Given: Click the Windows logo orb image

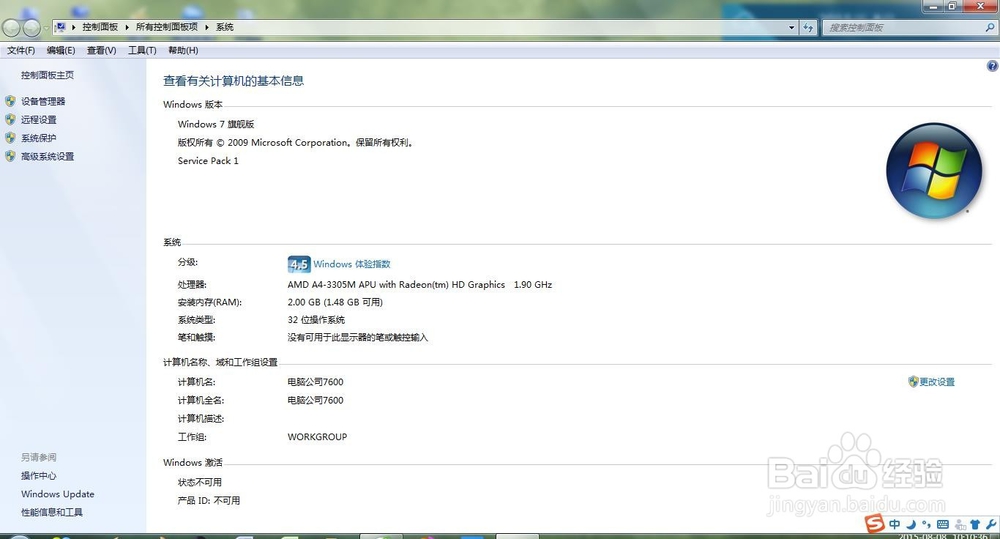Looking at the screenshot, I should [x=934, y=171].
